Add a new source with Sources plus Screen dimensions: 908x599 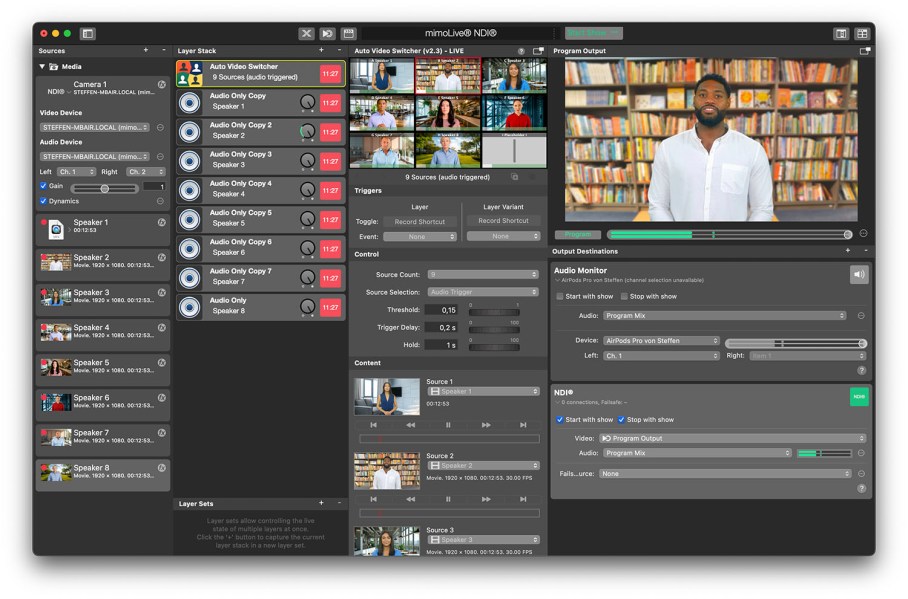(146, 50)
